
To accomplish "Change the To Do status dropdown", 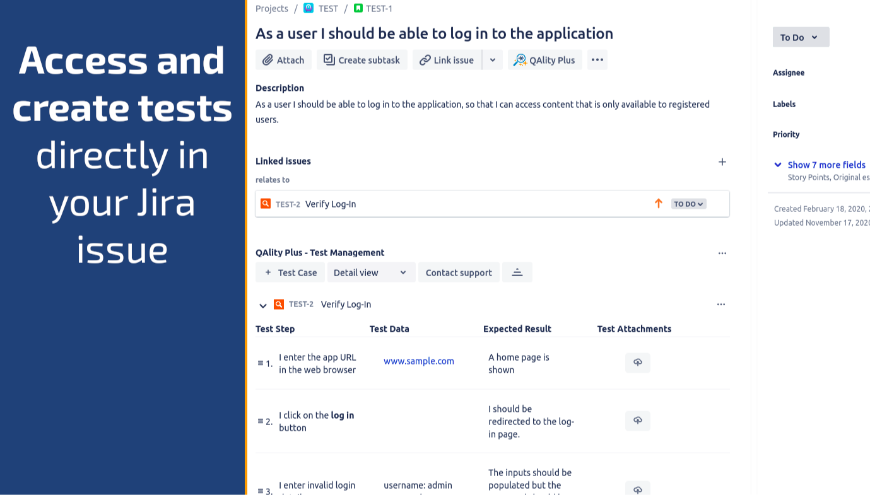I will 801,37.
